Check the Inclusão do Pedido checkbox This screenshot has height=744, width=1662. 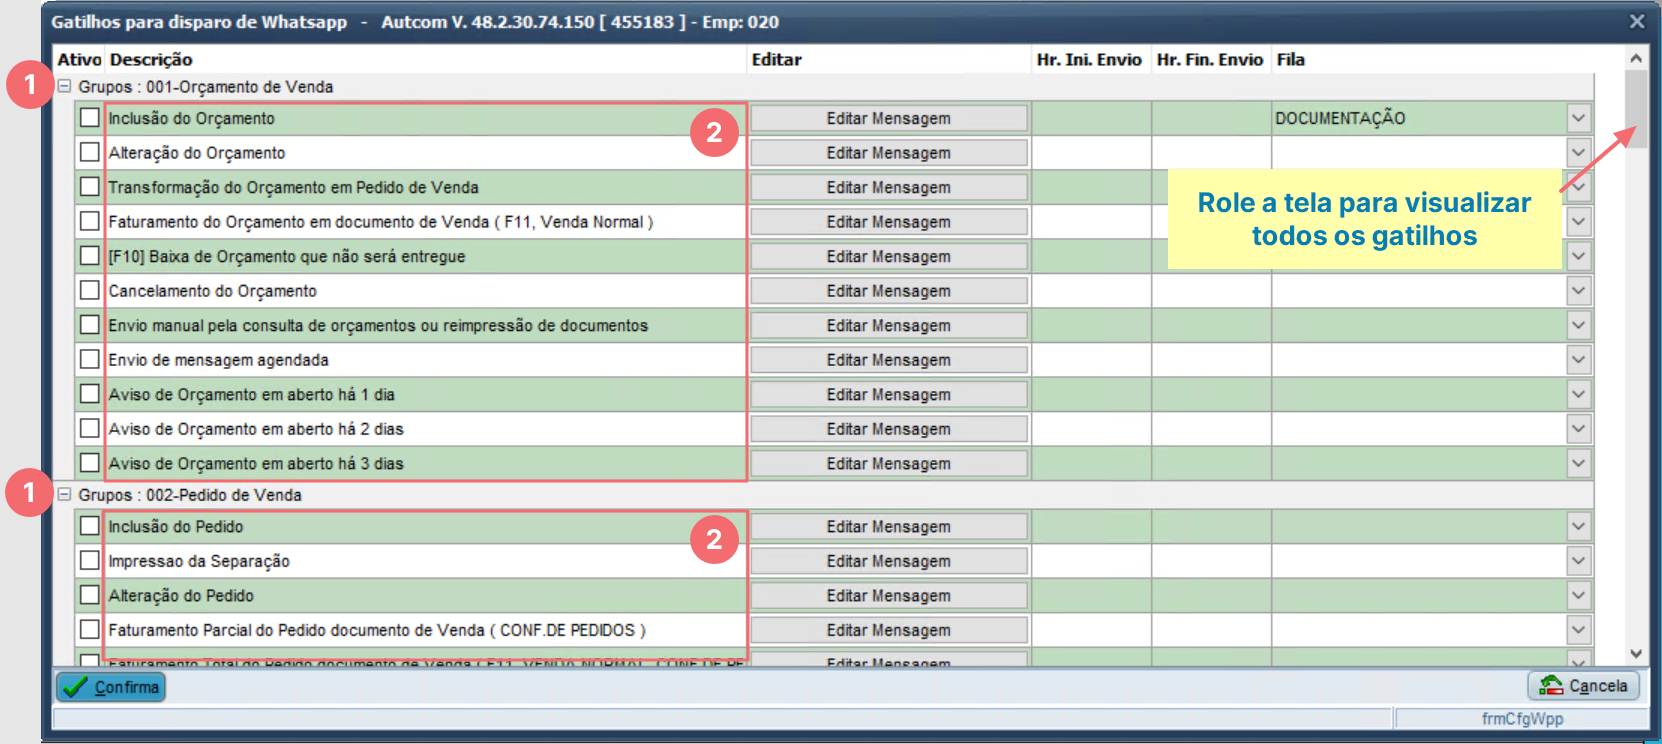[90, 526]
